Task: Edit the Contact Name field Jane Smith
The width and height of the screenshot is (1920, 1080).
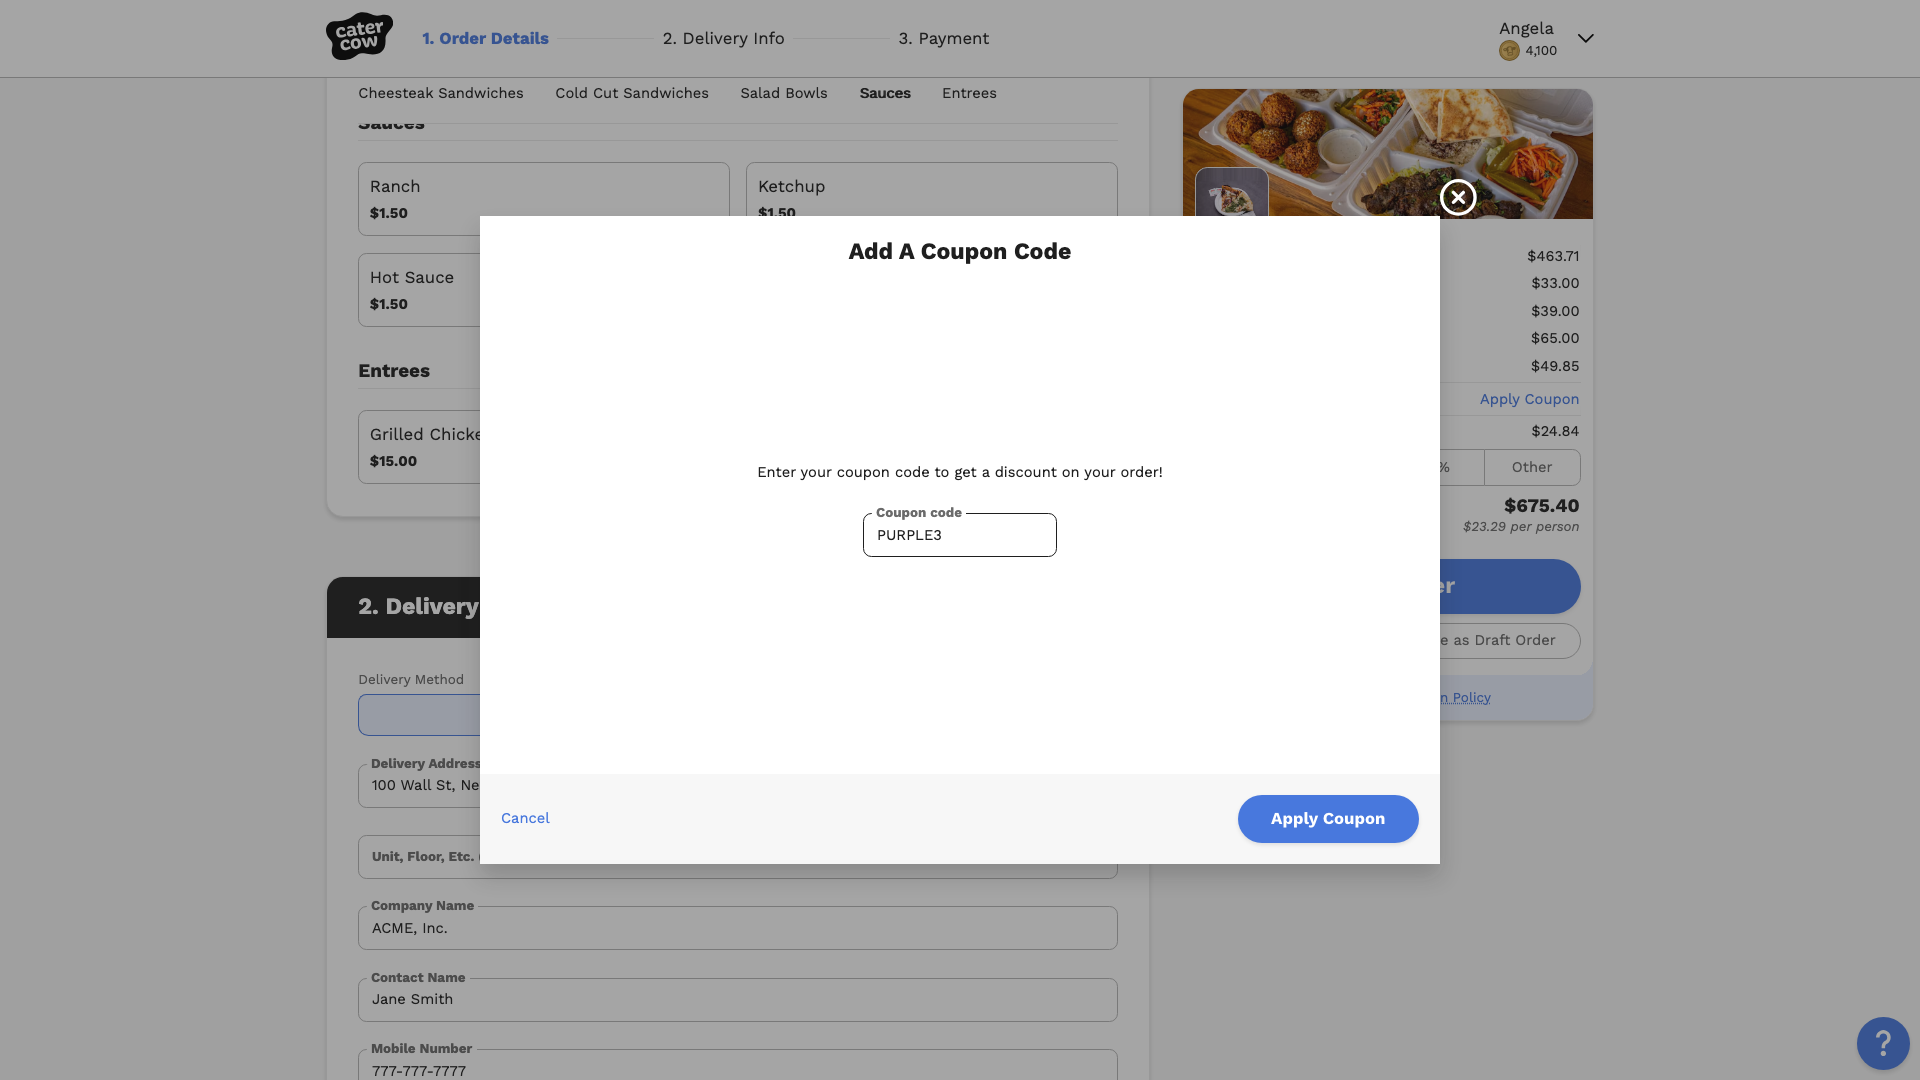Action: (738, 1000)
